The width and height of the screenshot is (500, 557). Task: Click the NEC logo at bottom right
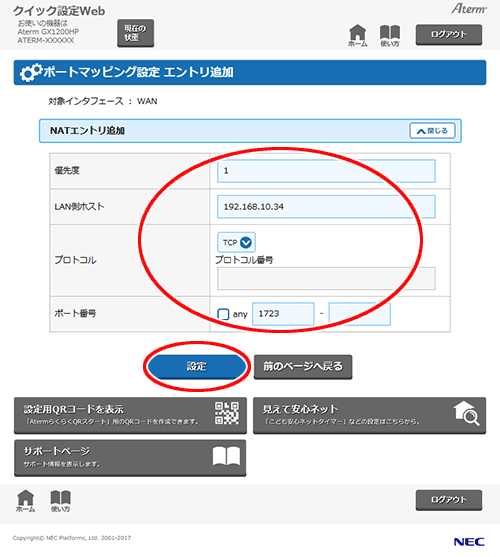pyautogui.click(x=469, y=542)
